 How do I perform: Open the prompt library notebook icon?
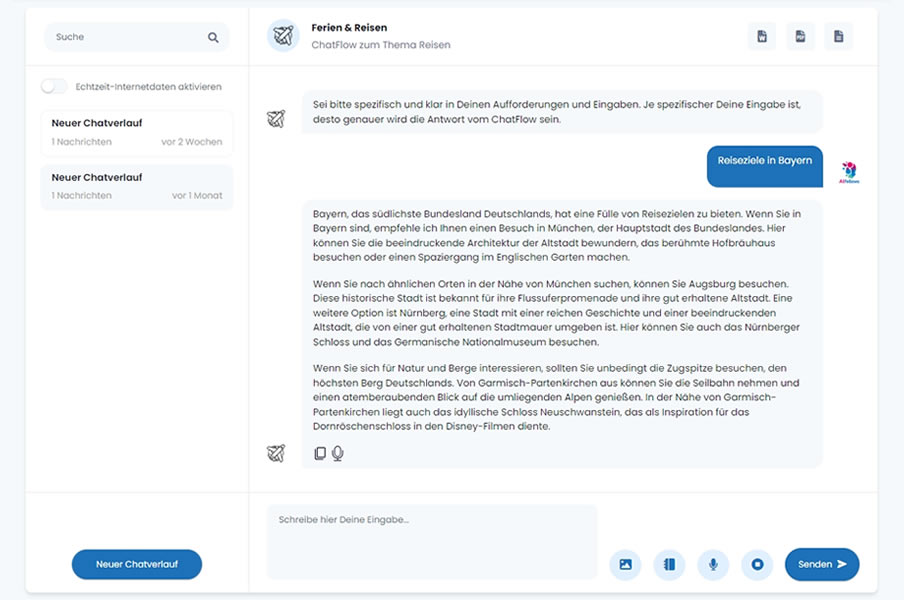tap(669, 564)
